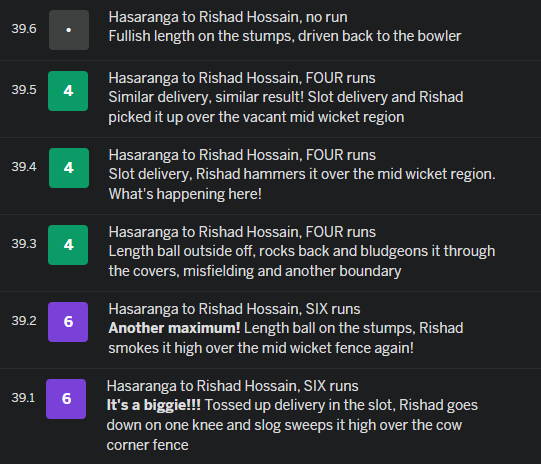Click the green 4 badge for ball 39.4
The width and height of the screenshot is (541, 464).
(69, 168)
